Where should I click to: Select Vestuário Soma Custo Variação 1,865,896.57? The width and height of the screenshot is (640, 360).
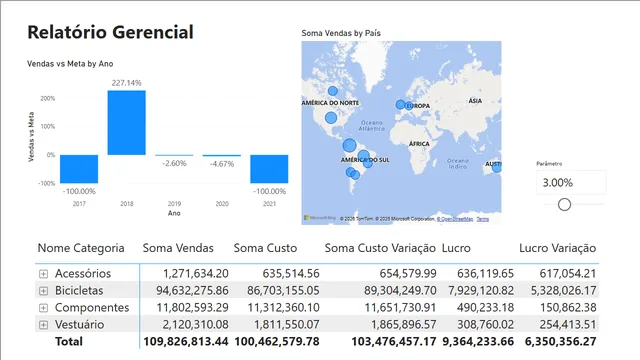[x=403, y=325]
